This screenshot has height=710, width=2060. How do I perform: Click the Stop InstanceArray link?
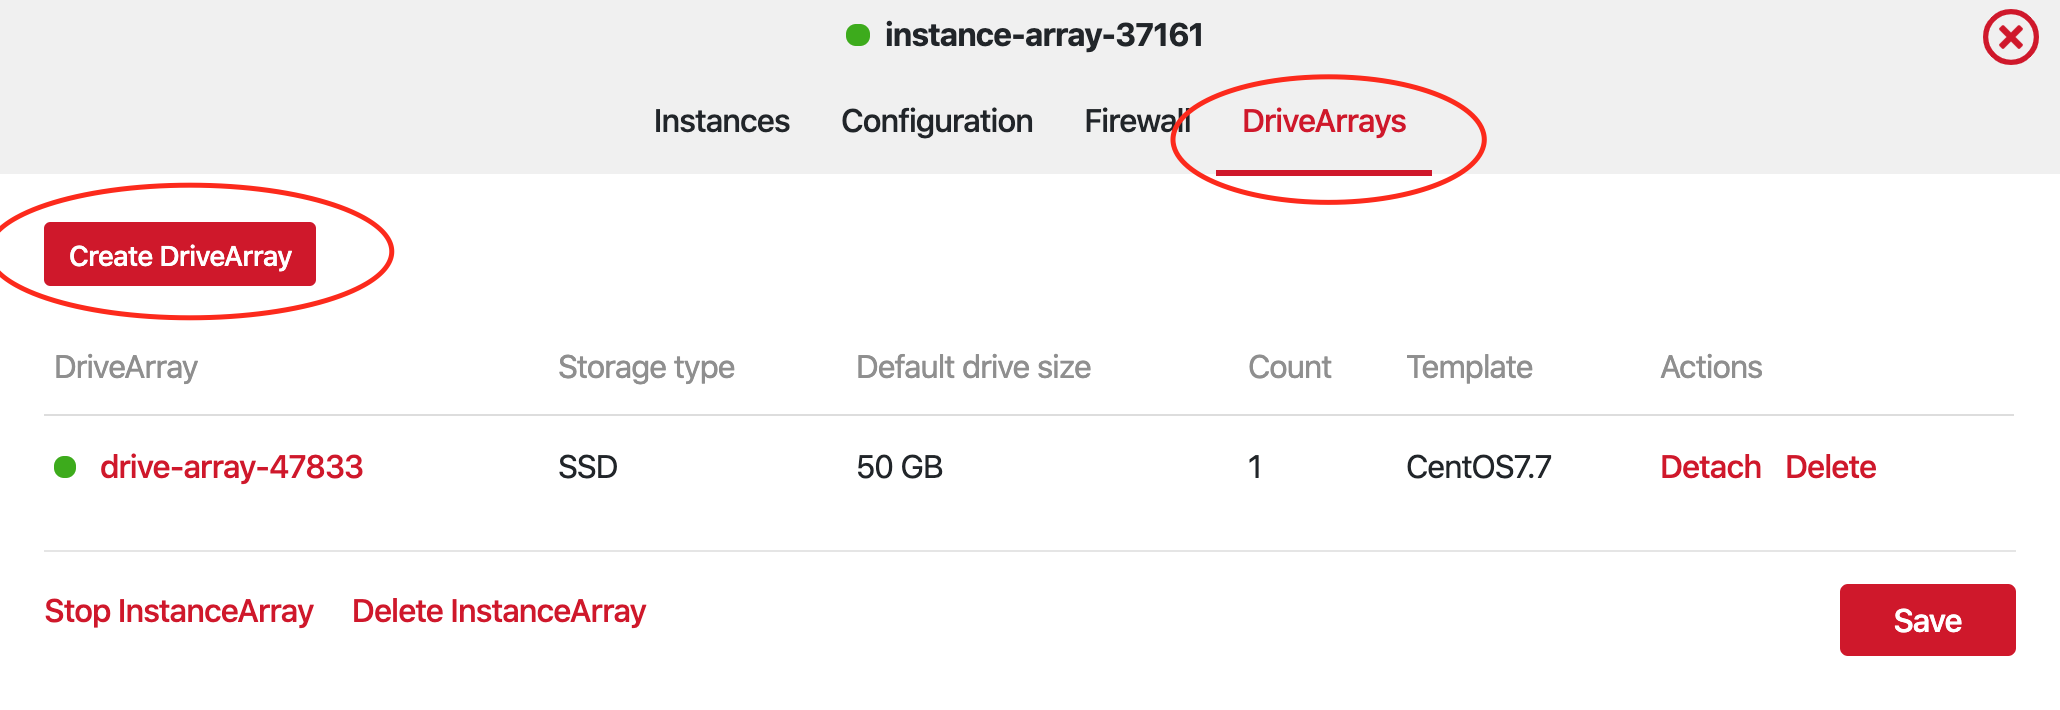click(179, 611)
